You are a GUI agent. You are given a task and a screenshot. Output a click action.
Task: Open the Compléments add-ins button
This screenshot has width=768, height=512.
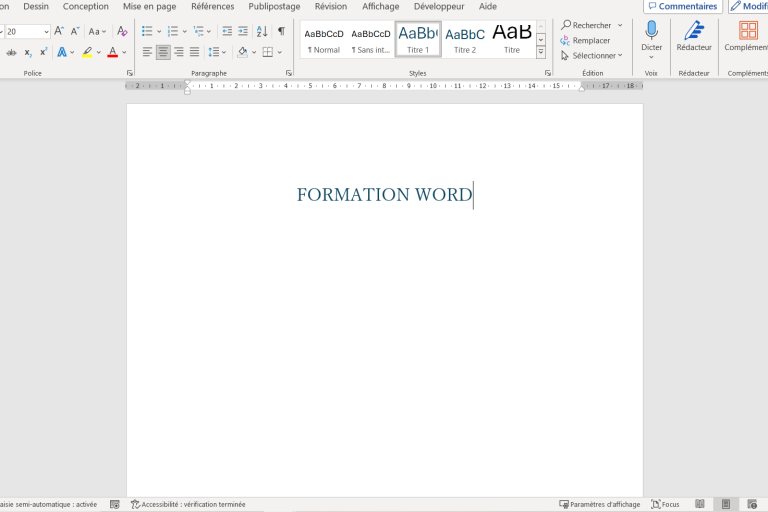point(745,36)
